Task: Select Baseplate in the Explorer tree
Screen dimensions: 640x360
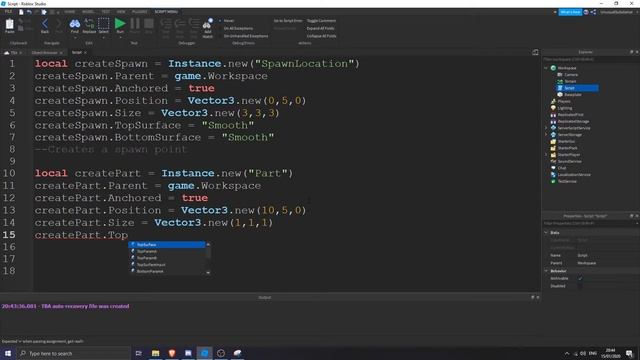Action: [x=573, y=95]
